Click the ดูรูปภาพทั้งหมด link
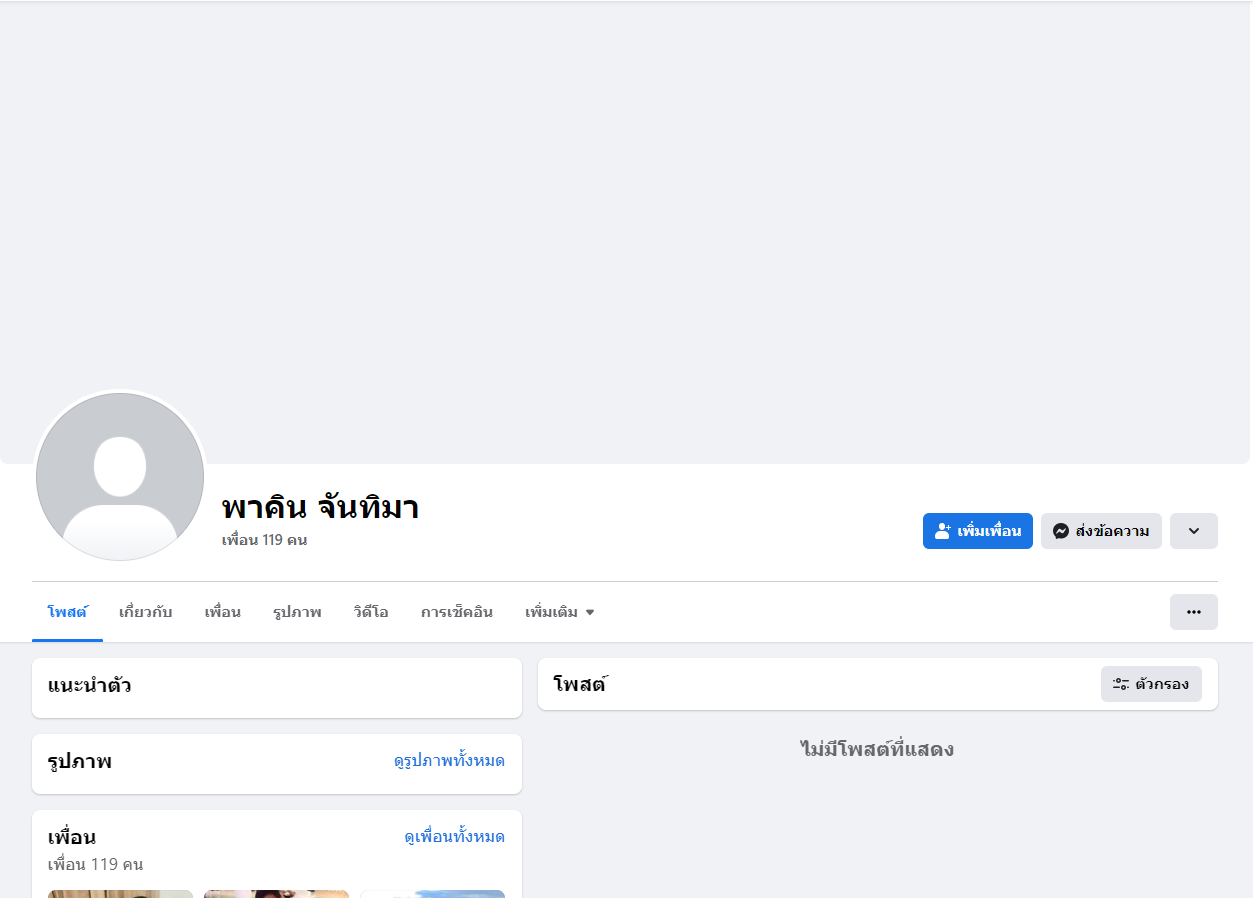The image size is (1253, 898). click(x=449, y=761)
